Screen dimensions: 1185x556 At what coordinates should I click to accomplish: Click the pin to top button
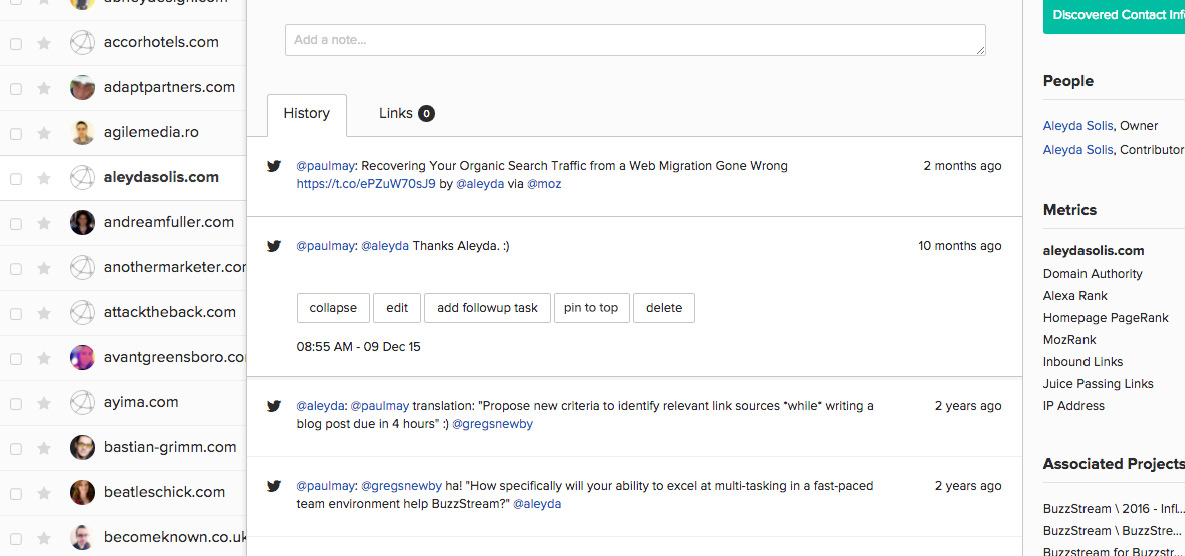click(x=590, y=308)
